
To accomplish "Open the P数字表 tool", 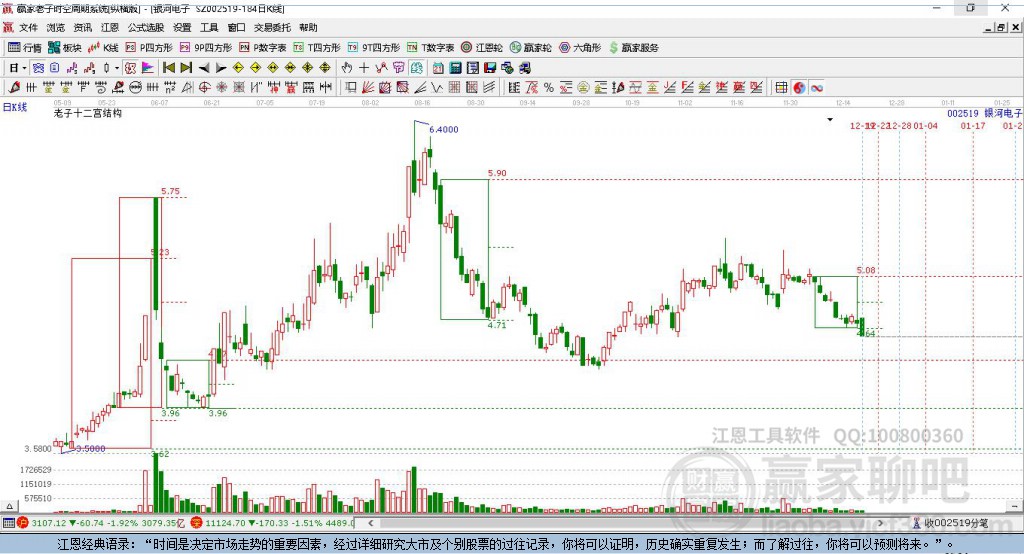I will click(x=263, y=48).
